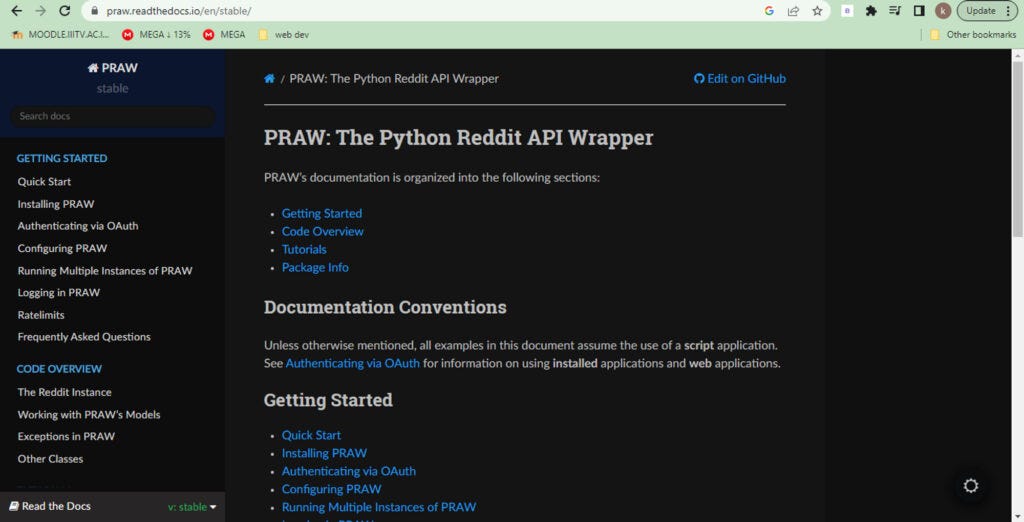Toggle dark mode with sun icon button
1024x522 pixels.
(970, 485)
